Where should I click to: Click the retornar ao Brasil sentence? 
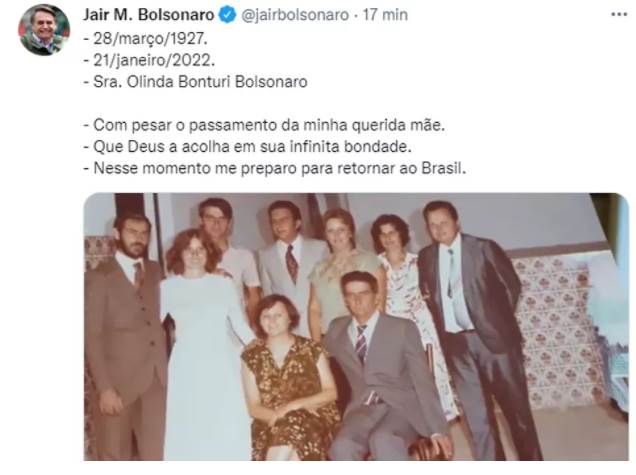(x=275, y=168)
